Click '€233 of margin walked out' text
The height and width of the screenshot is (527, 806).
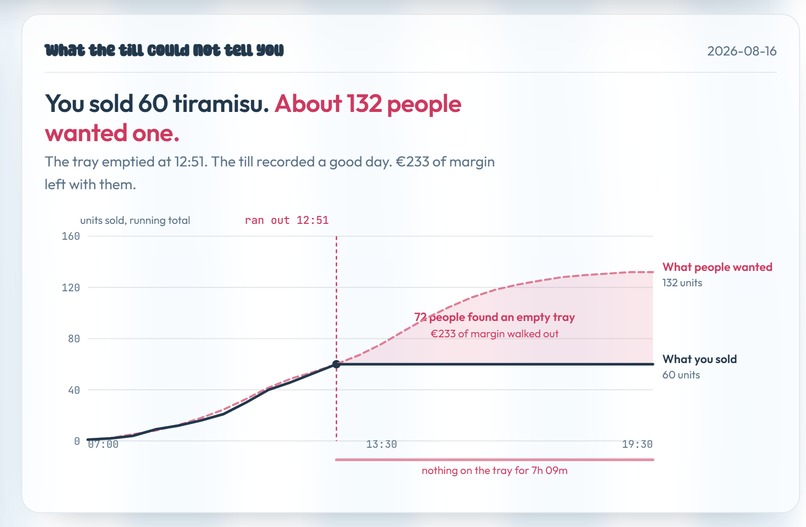click(494, 334)
